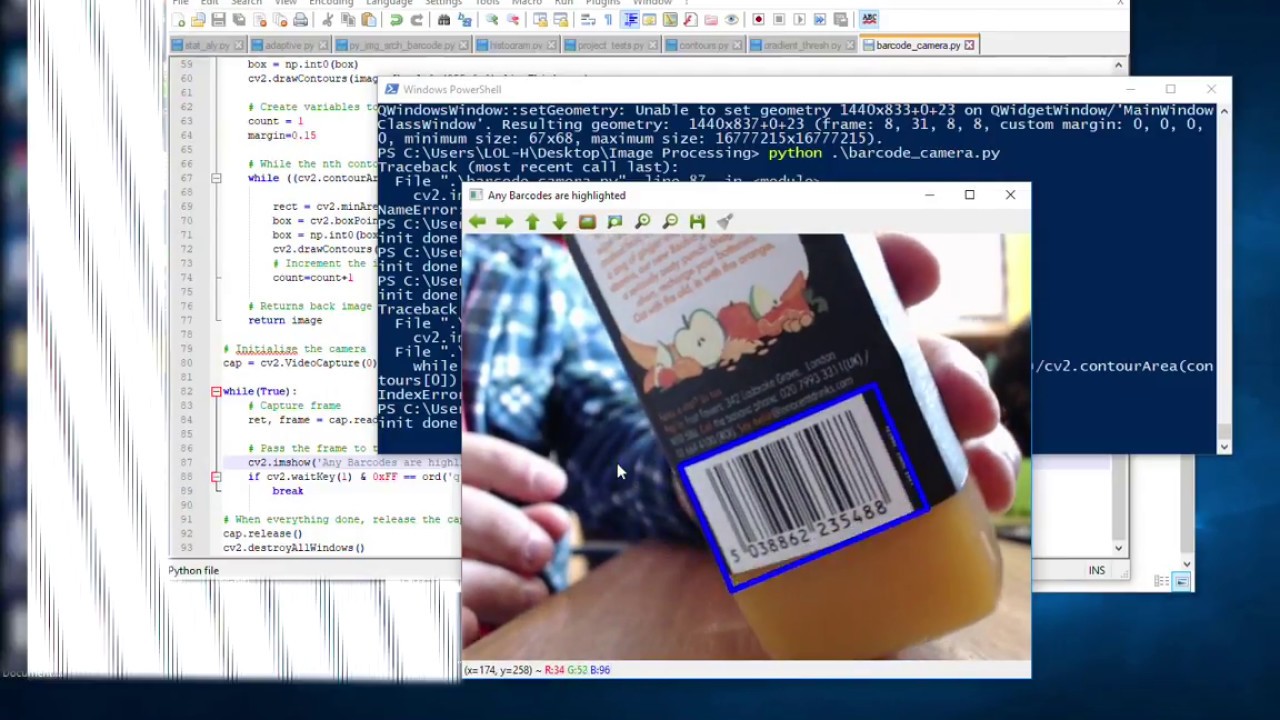Maximize the Windows PowerShell window
Screen dimensions: 1280x720
point(1170,89)
